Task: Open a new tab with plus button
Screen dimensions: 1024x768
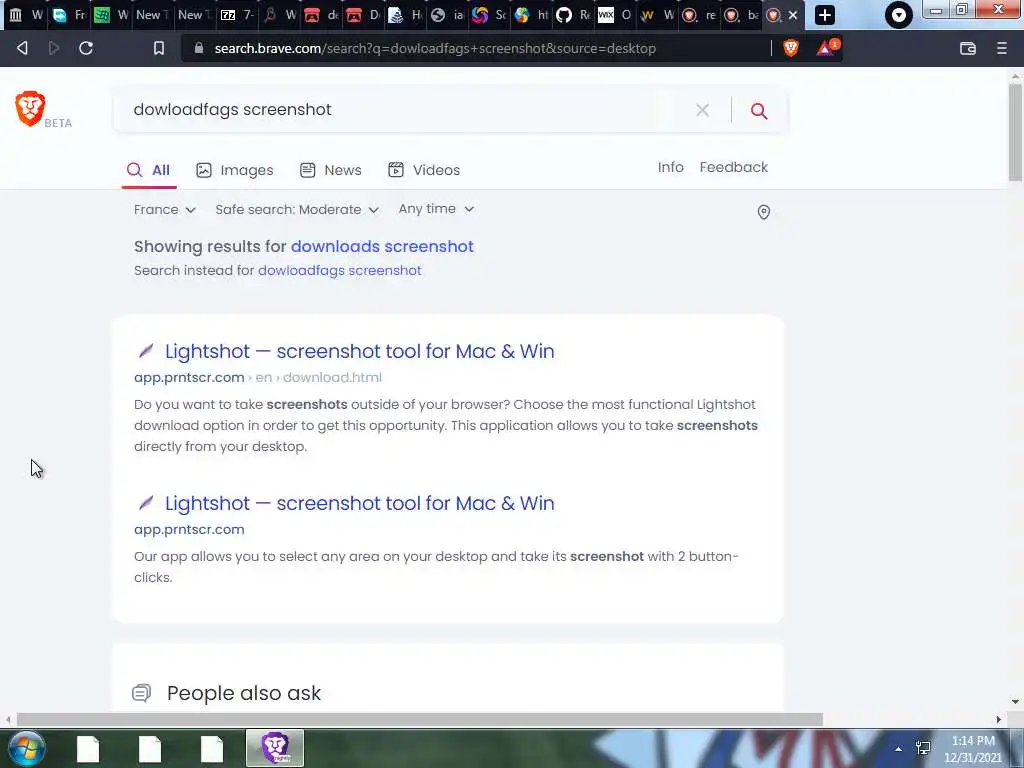Action: tap(825, 15)
